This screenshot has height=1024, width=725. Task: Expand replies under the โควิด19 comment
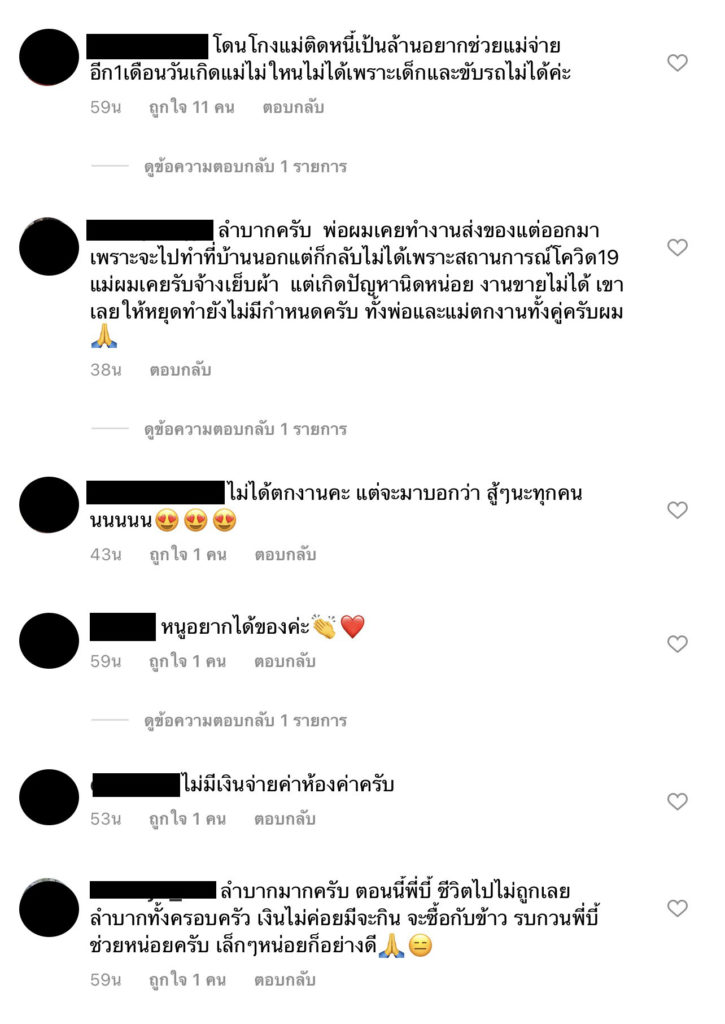click(245, 430)
